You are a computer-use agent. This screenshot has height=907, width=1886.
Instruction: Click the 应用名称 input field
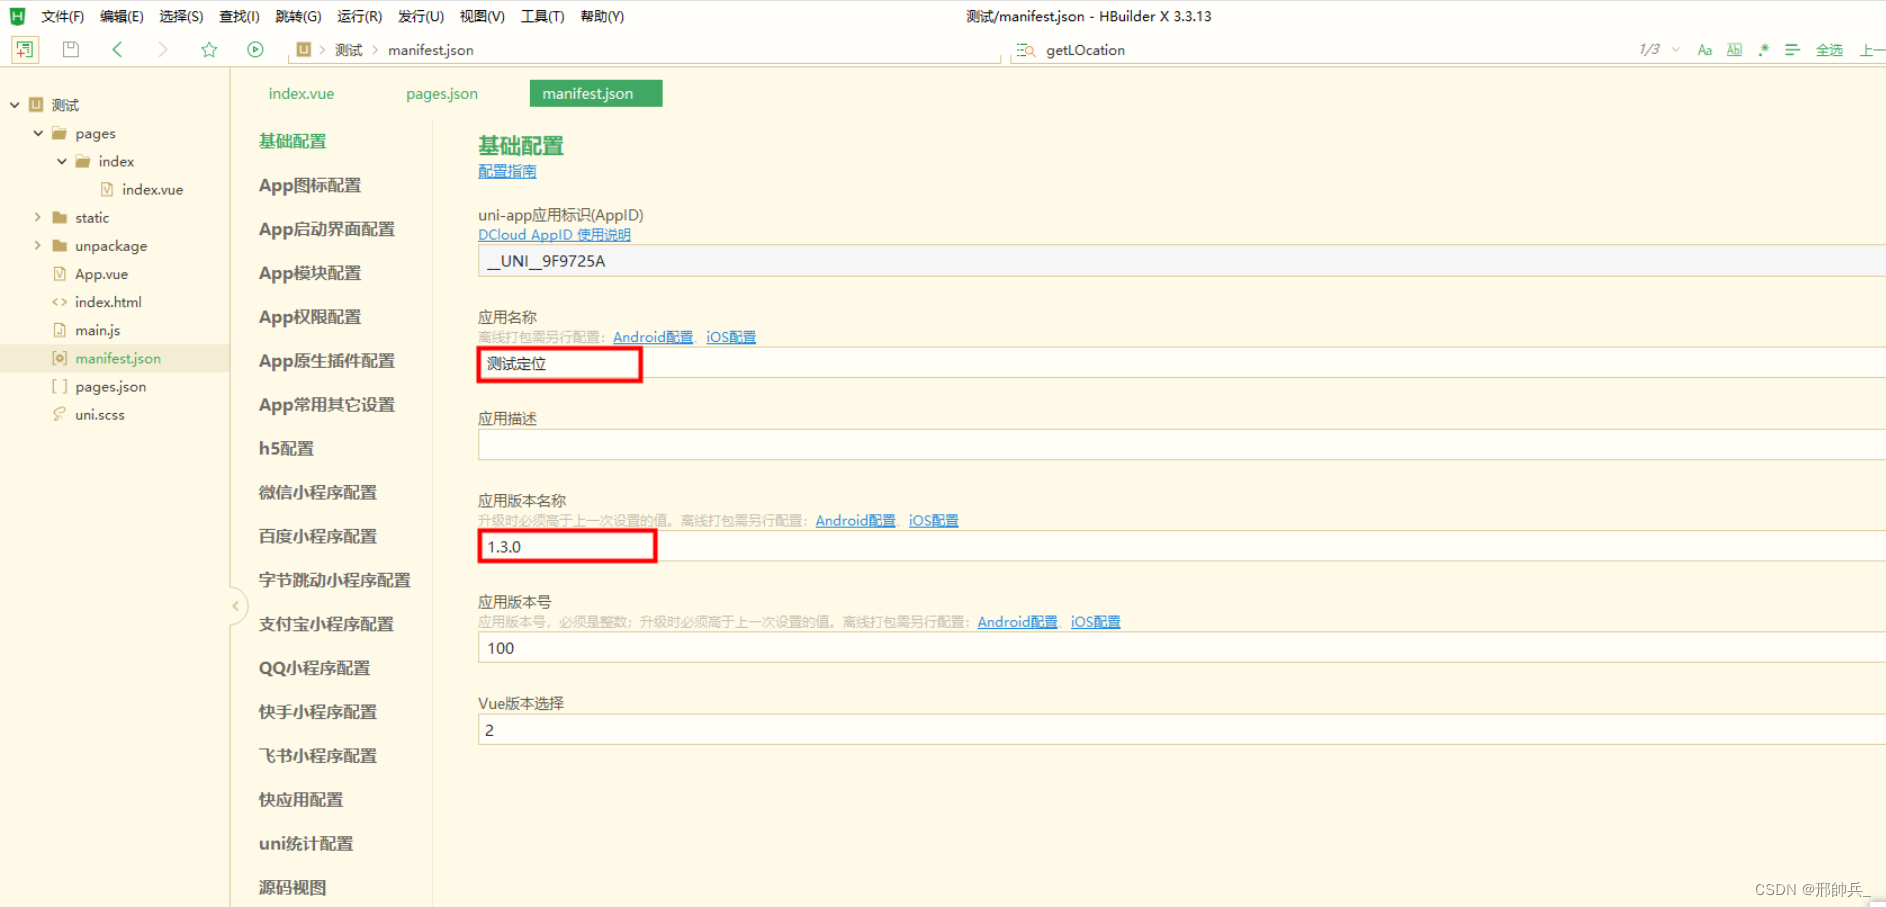point(1182,363)
